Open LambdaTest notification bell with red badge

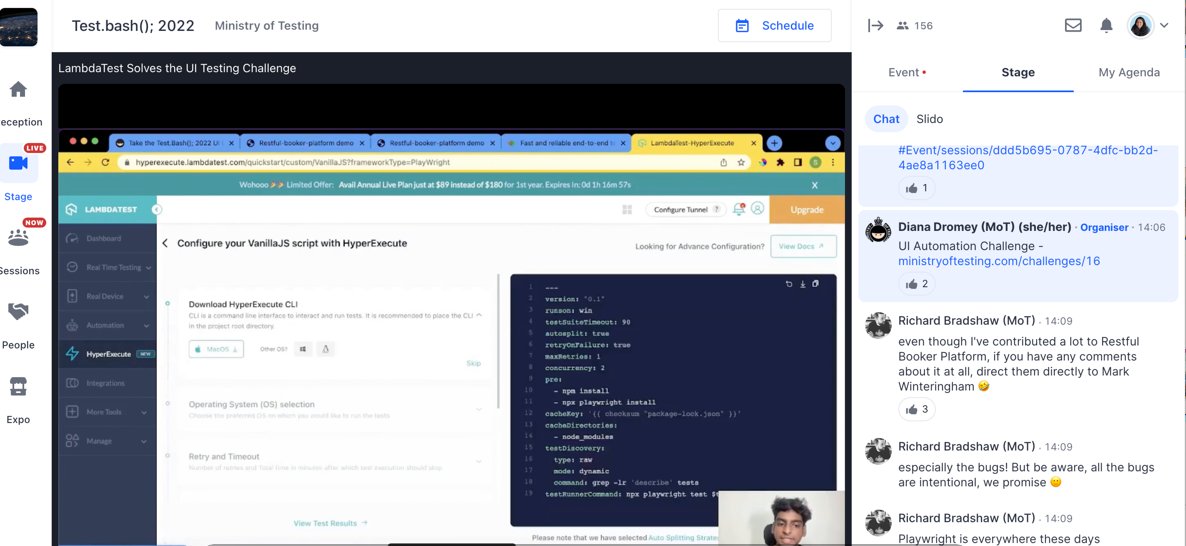click(x=739, y=209)
